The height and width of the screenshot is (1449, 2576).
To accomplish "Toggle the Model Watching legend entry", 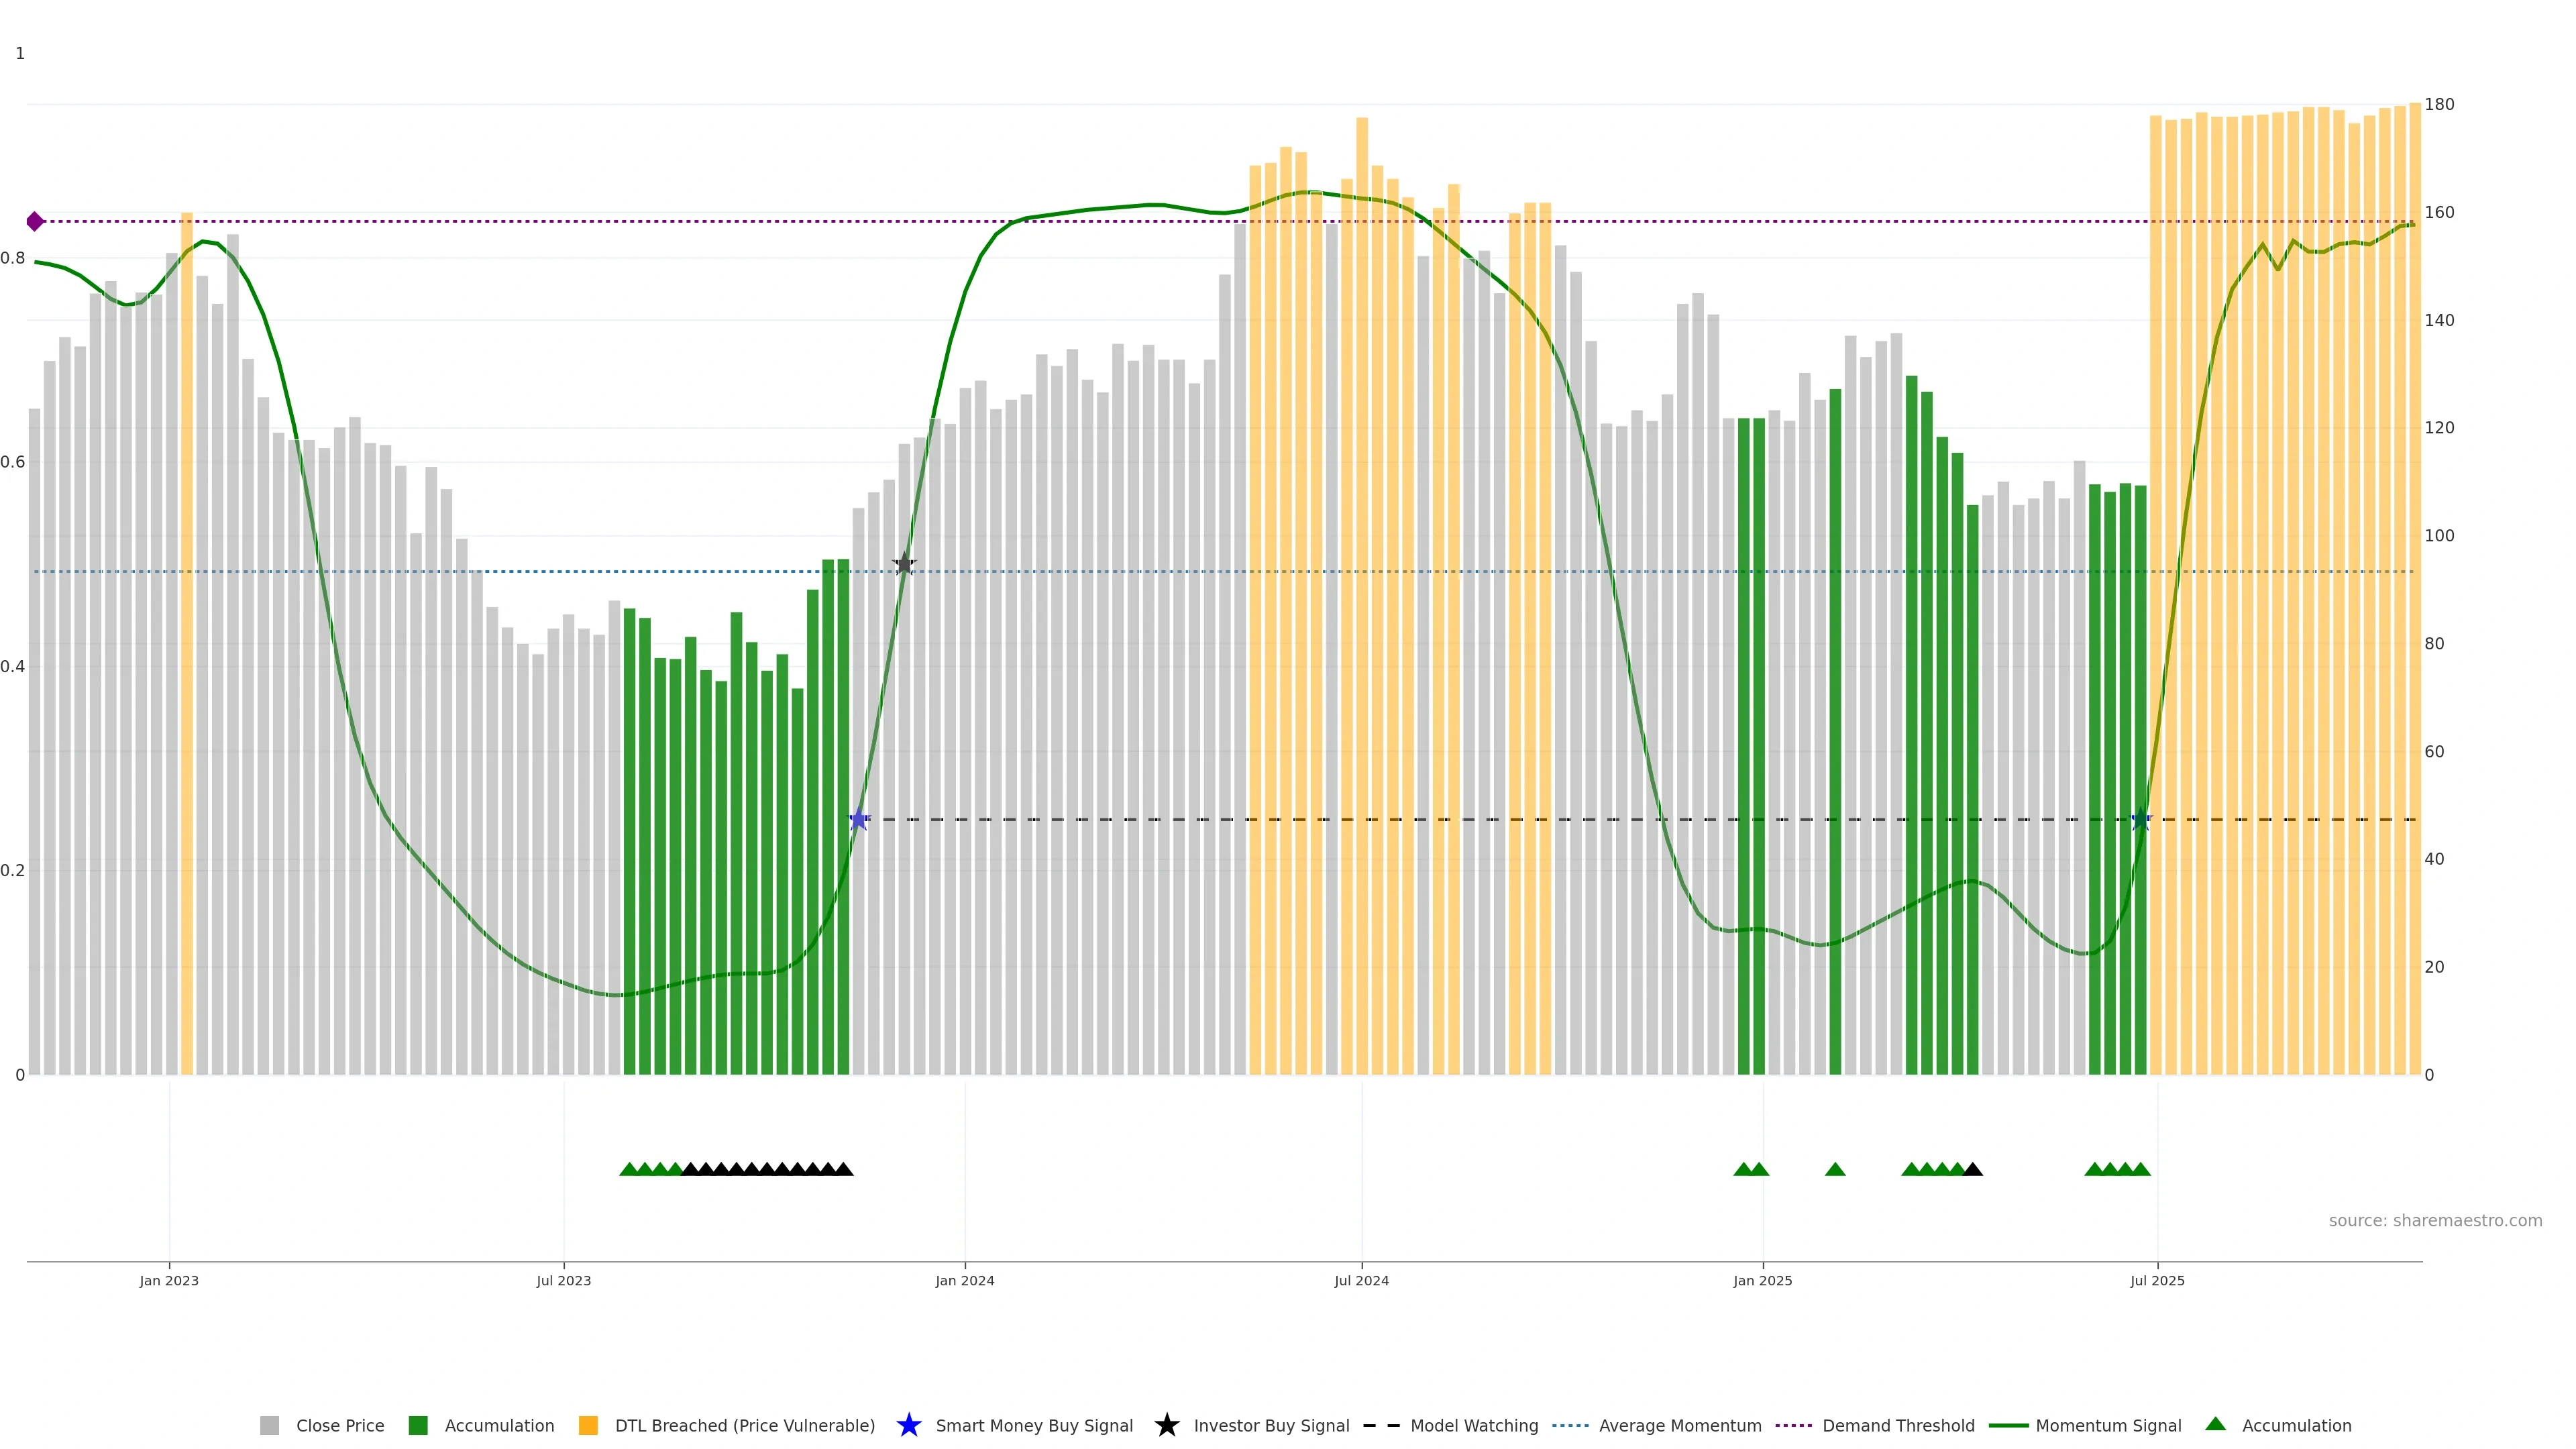I will click(1473, 1425).
